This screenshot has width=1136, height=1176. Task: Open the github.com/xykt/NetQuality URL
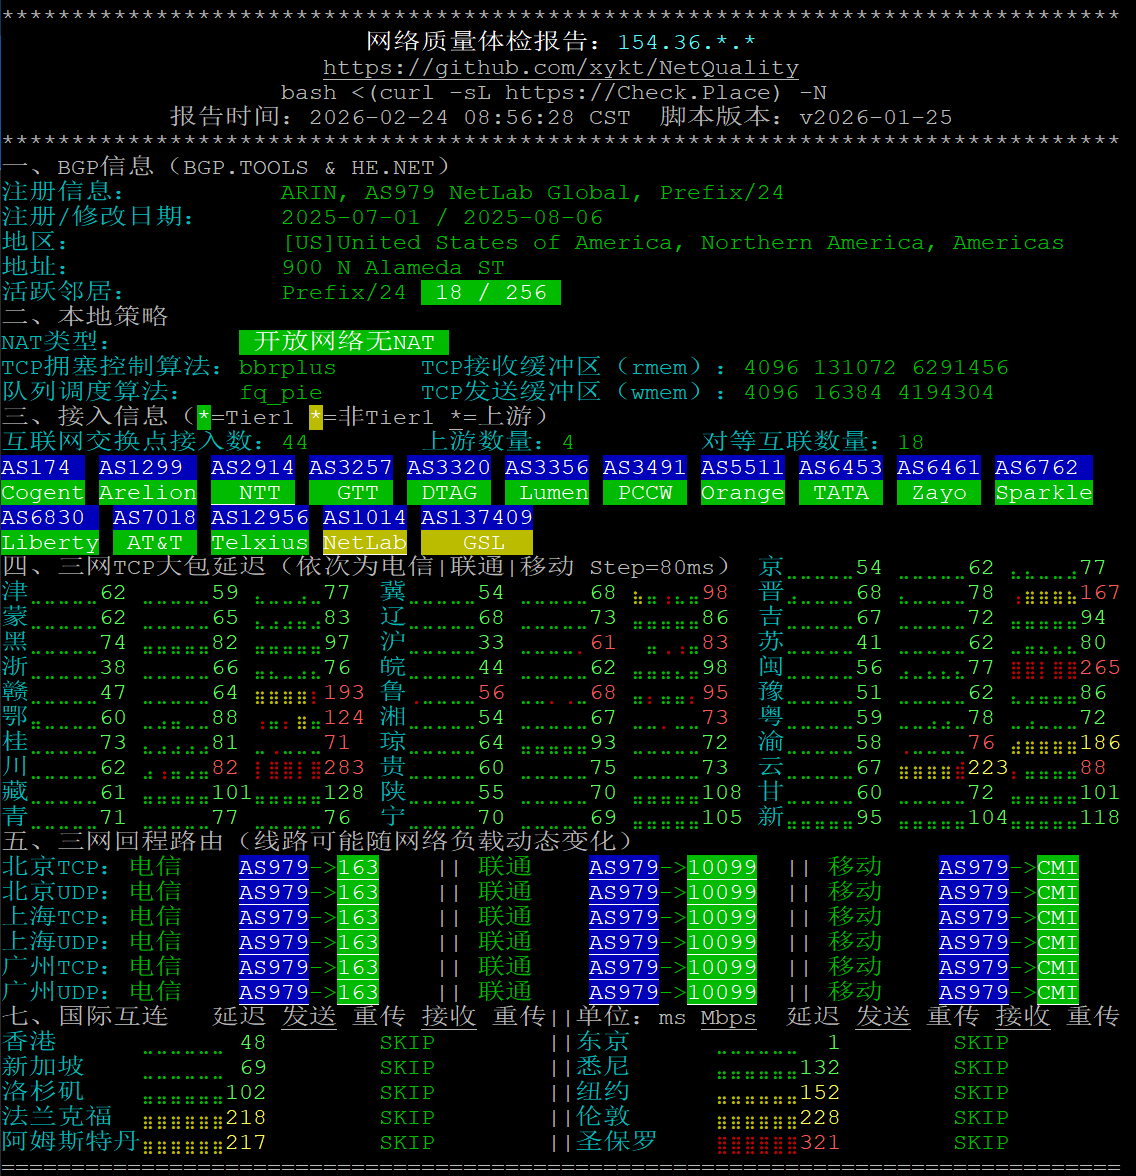coord(560,68)
